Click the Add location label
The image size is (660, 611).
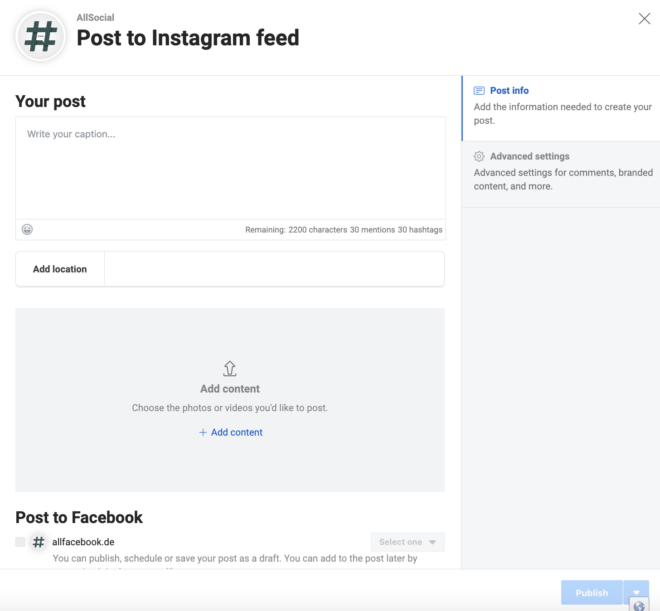pos(60,269)
